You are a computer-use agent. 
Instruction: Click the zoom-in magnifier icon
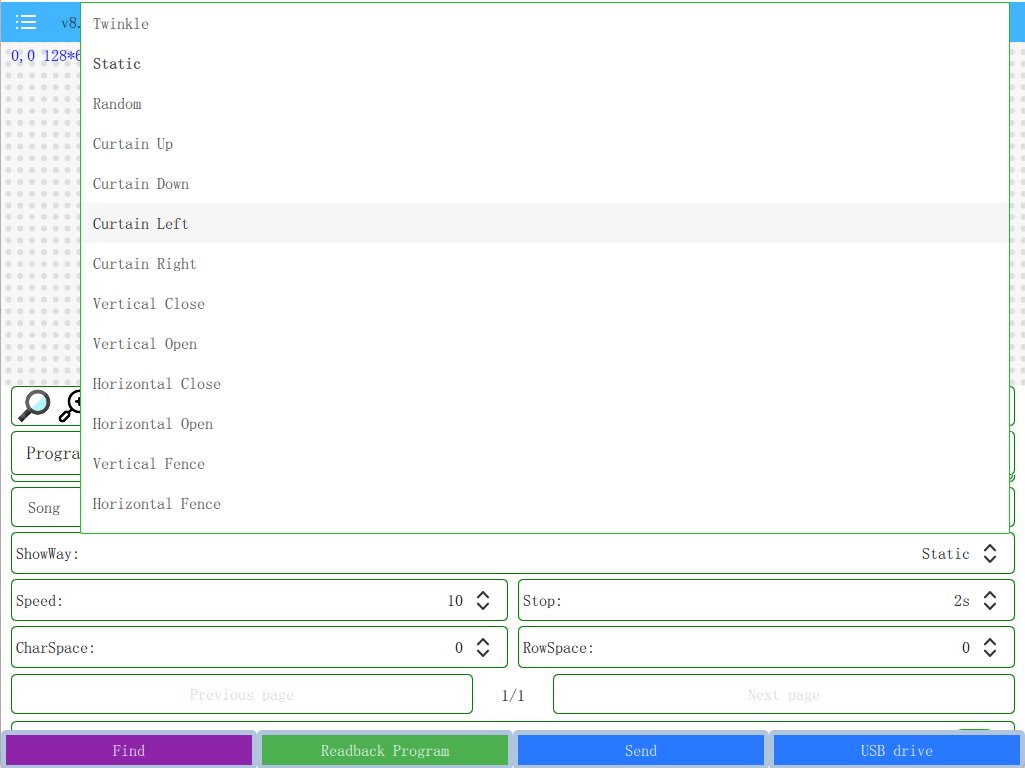point(70,406)
